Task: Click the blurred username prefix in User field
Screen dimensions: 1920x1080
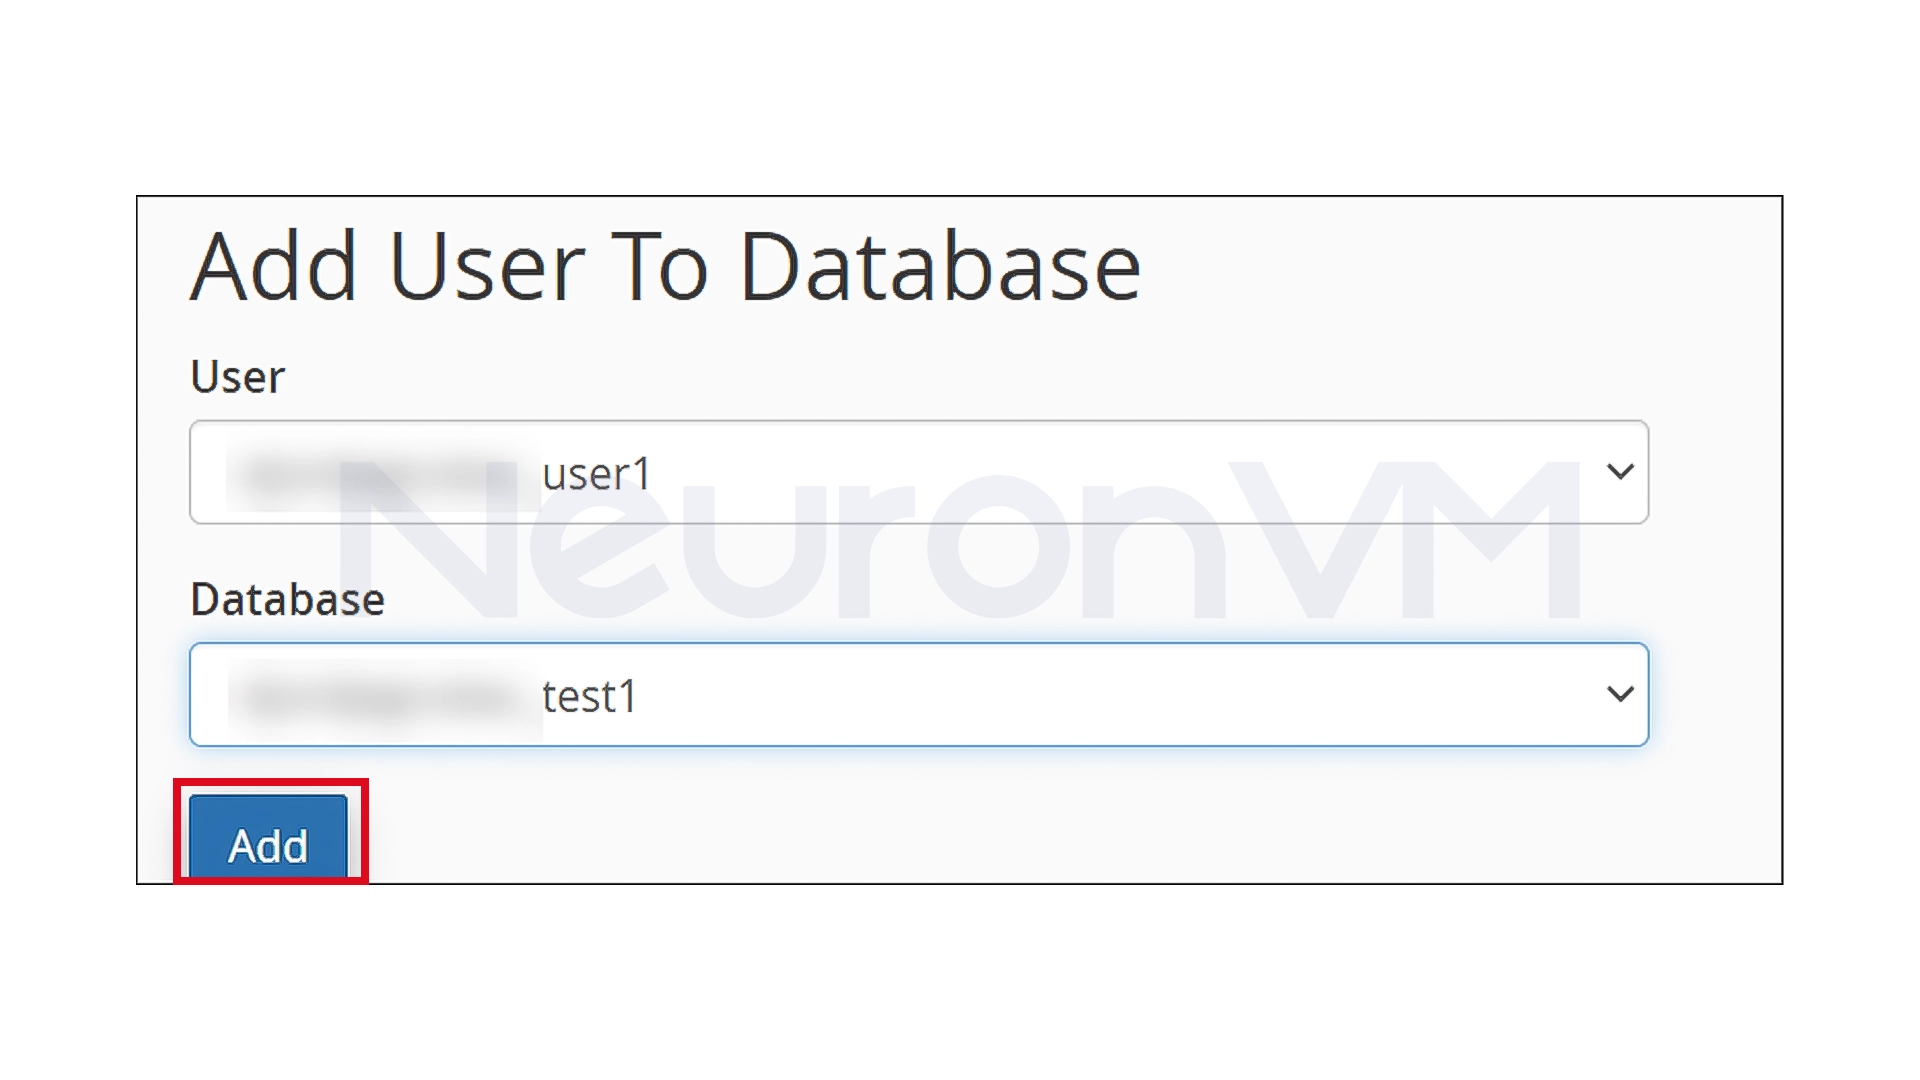Action: tap(370, 472)
